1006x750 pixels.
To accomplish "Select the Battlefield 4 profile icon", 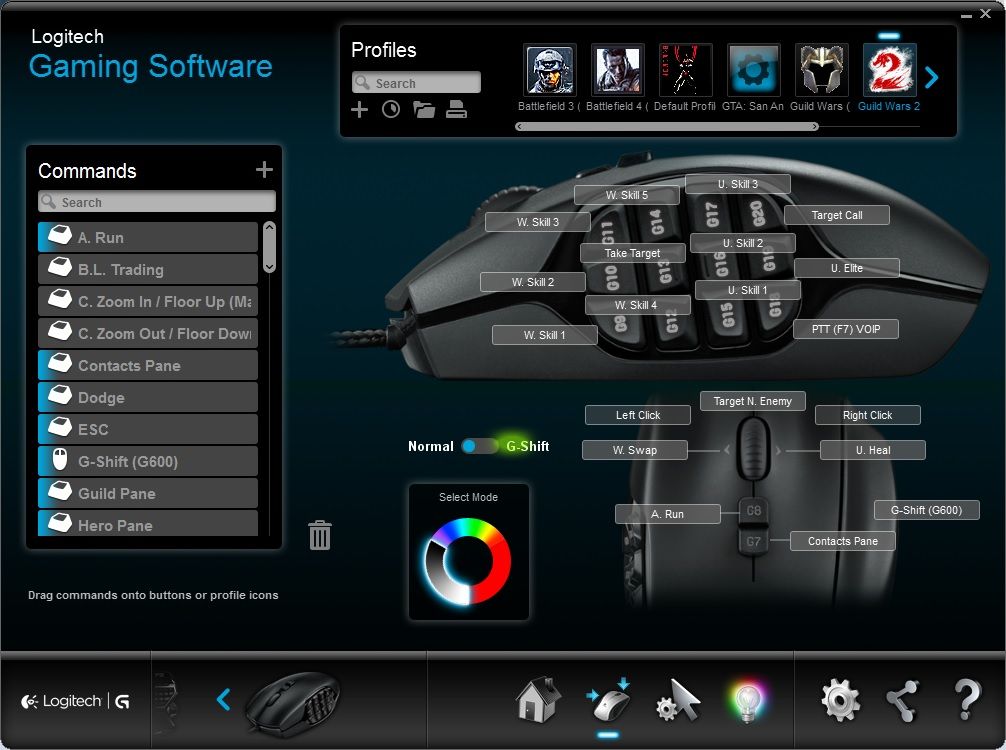I will pos(617,70).
